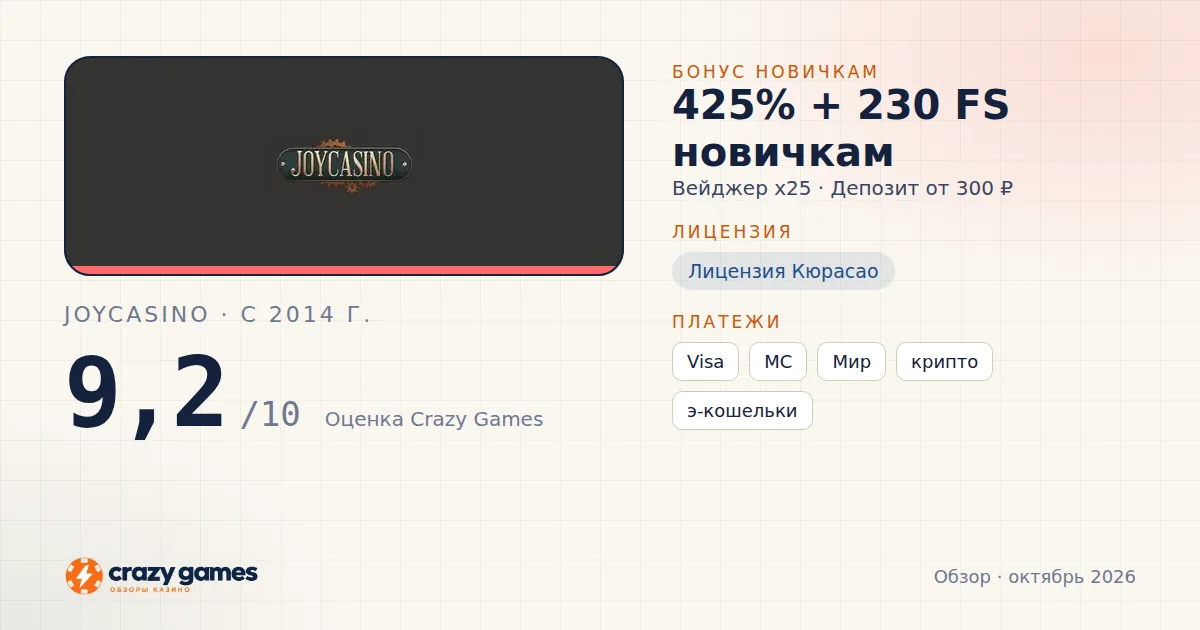The image size is (1200, 630).
Task: Select the MC payment chip
Action: (778, 362)
